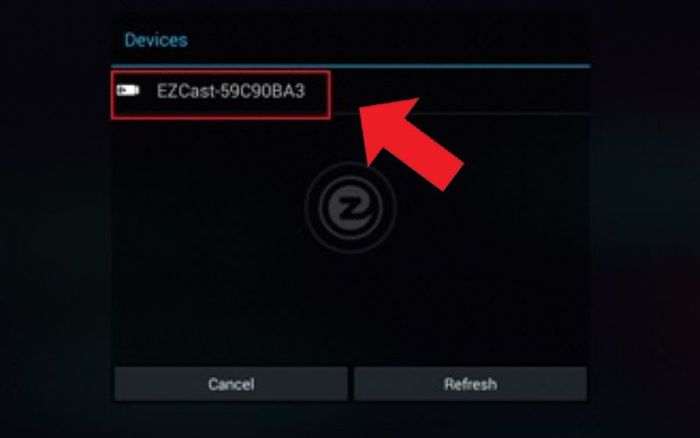Viewport: 700px width, 438px height.
Task: Click the tip of the red arrow
Action: (x=362, y=109)
